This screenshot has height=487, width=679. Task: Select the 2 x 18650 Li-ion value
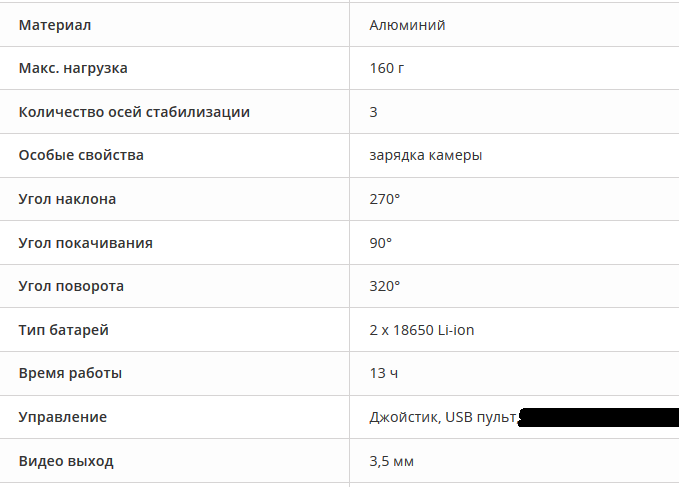pyautogui.click(x=422, y=330)
